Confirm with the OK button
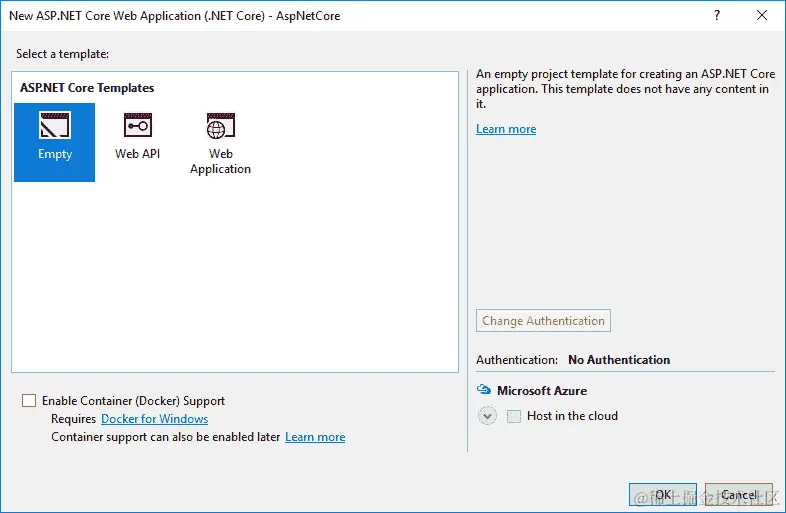The image size is (786, 513). [x=663, y=495]
